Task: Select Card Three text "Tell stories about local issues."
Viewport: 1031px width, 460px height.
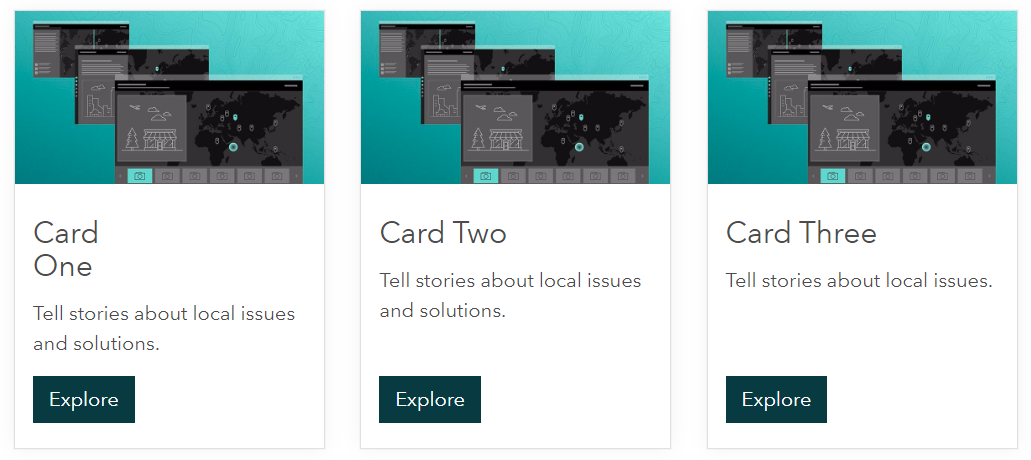Action: point(859,281)
